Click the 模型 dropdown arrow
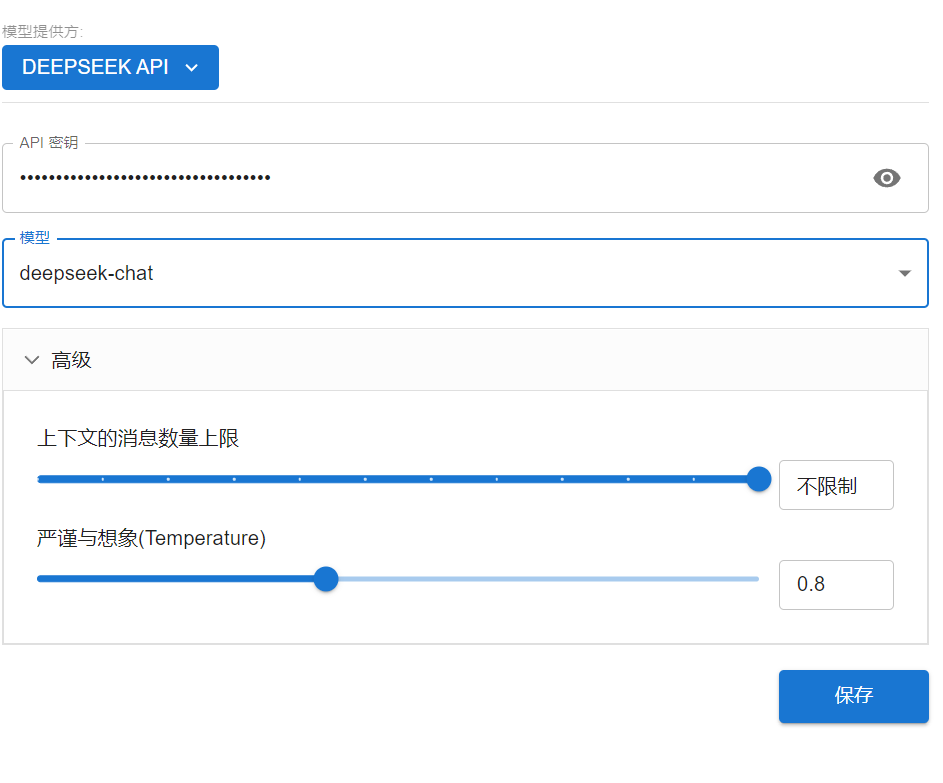Screen dimensions: 943x783 tap(905, 273)
